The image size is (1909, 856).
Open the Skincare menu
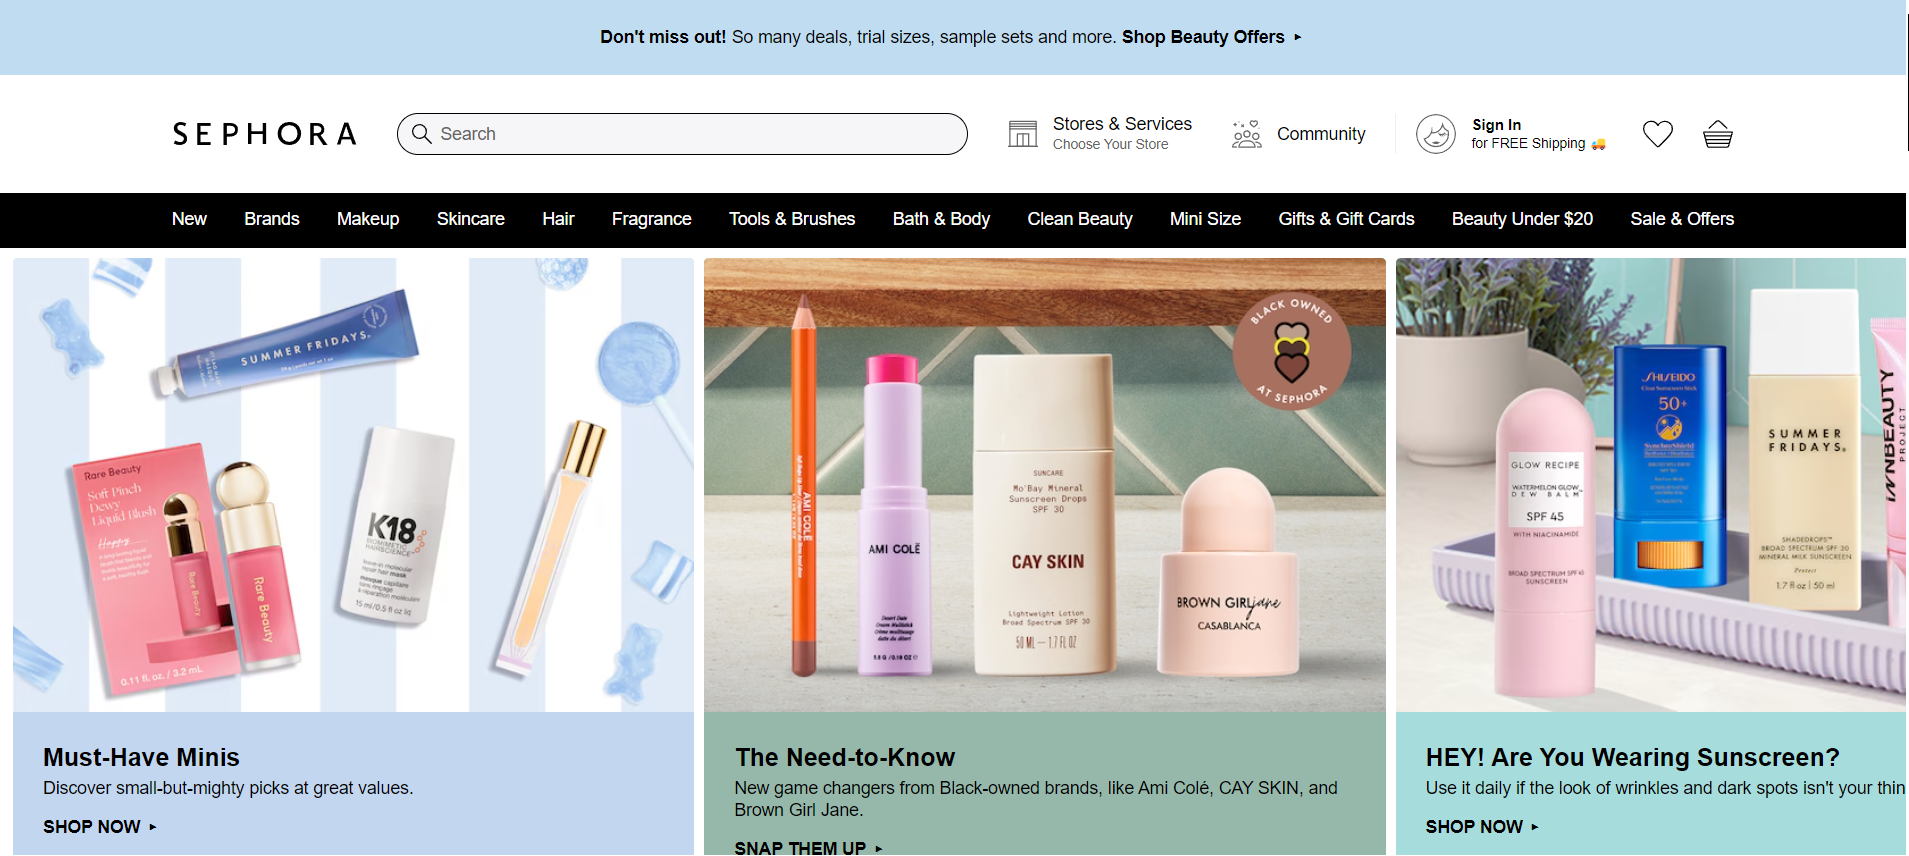click(470, 219)
